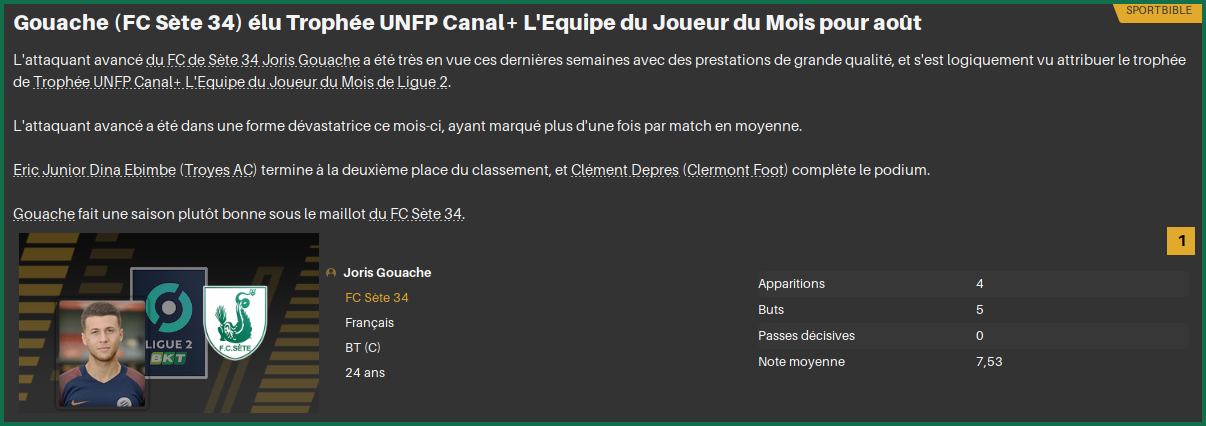This screenshot has height=426, width=1206.
Task: Click the Apparitions stat row
Action: coord(968,284)
